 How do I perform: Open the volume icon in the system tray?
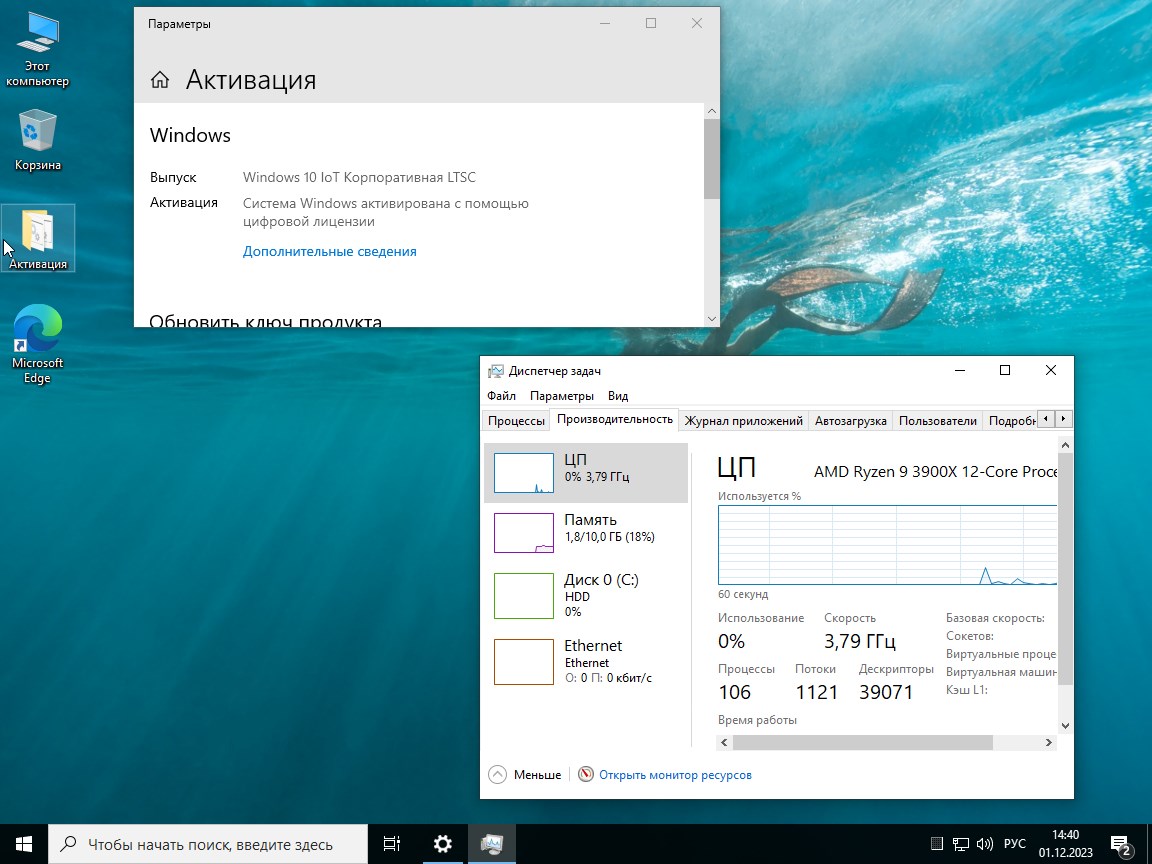tap(985, 844)
